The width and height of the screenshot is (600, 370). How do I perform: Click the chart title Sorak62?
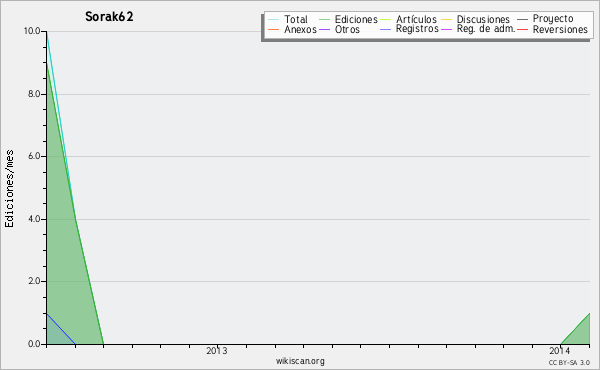[x=109, y=17]
